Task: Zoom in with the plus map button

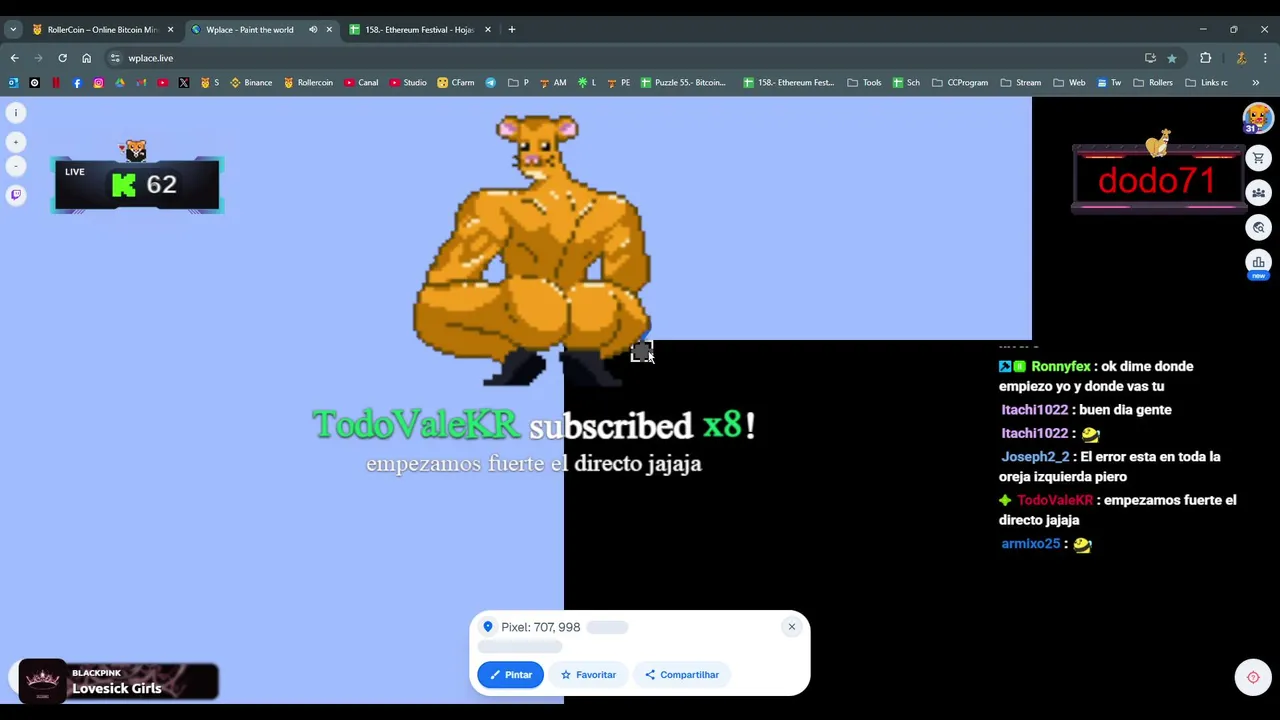Action: tap(16, 142)
